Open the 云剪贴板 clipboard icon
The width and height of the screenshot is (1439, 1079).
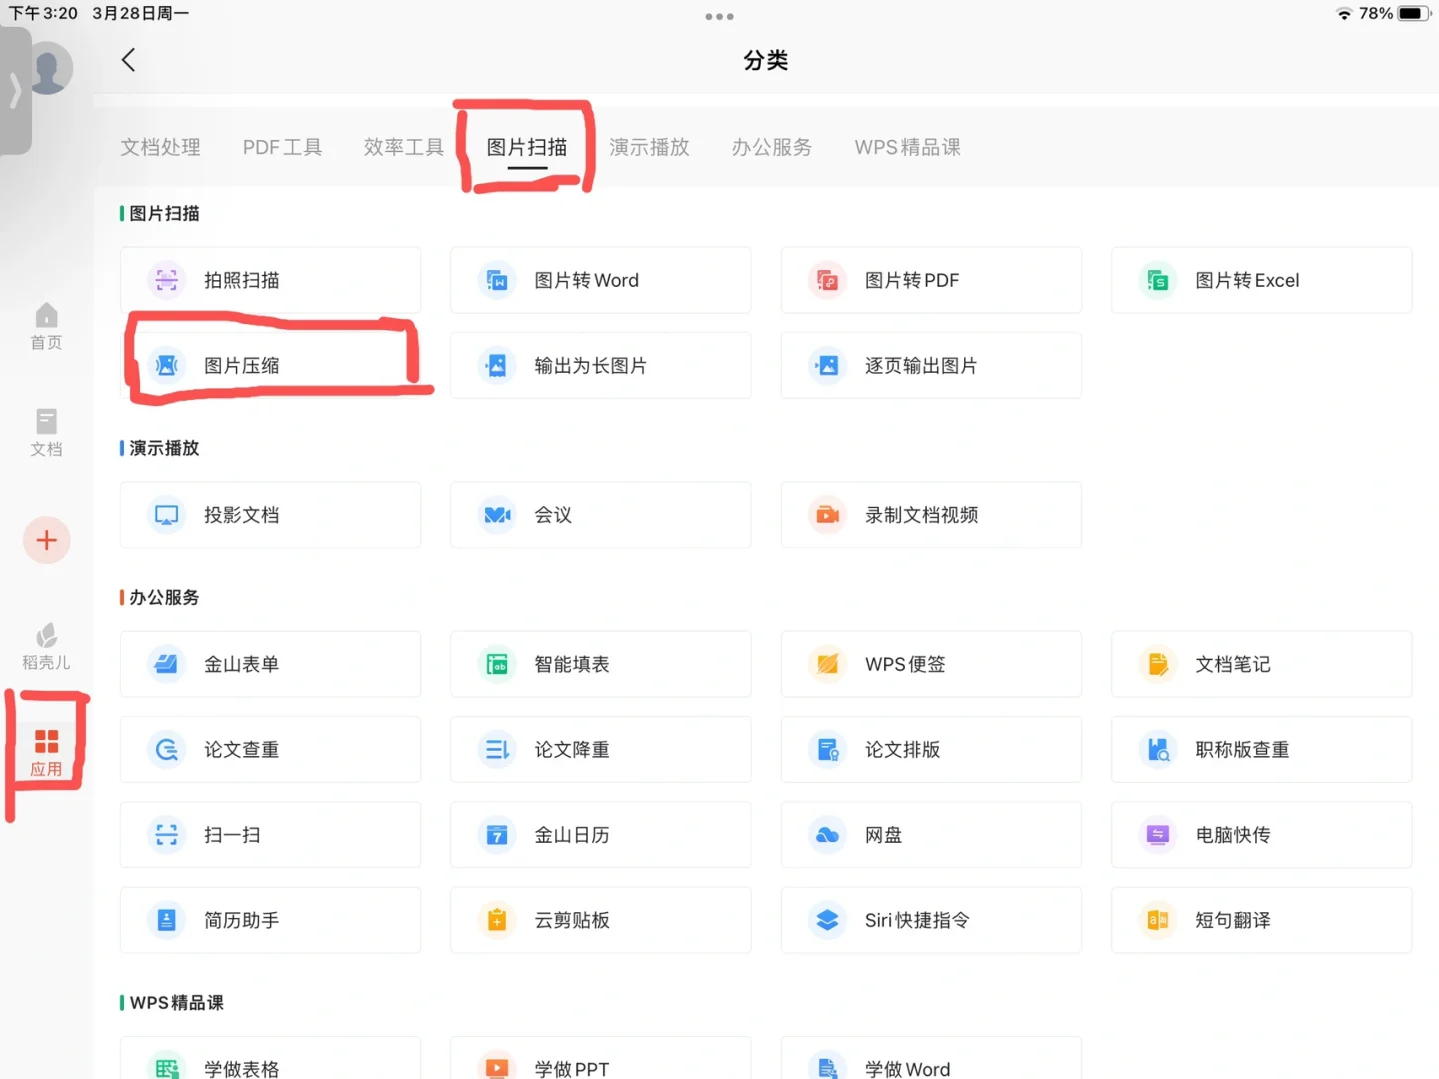point(497,920)
